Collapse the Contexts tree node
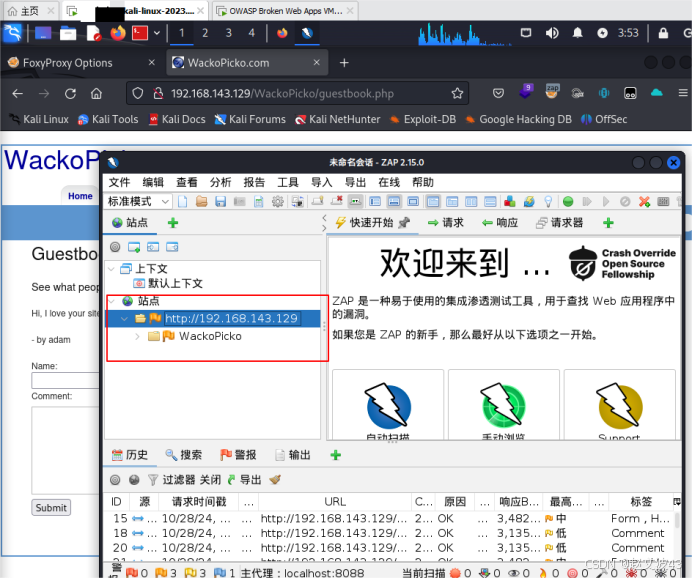 pos(112,269)
